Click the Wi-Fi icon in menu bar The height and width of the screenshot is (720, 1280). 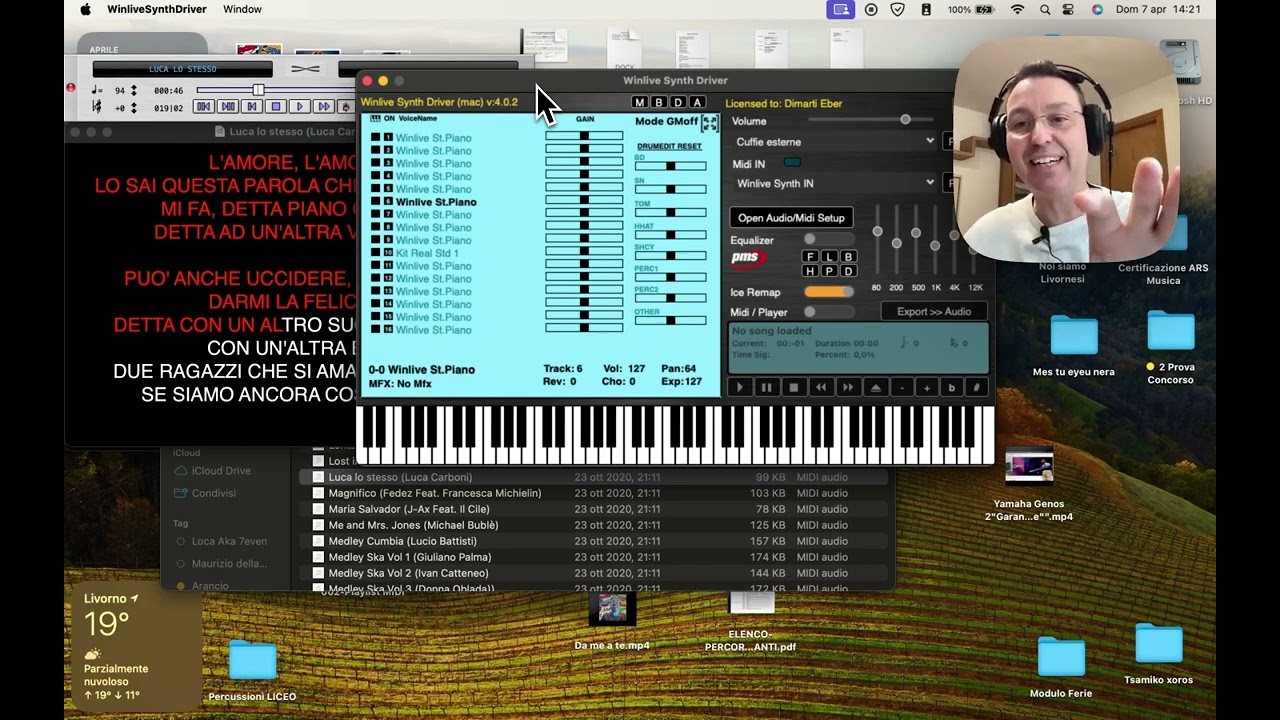[x=1018, y=9]
